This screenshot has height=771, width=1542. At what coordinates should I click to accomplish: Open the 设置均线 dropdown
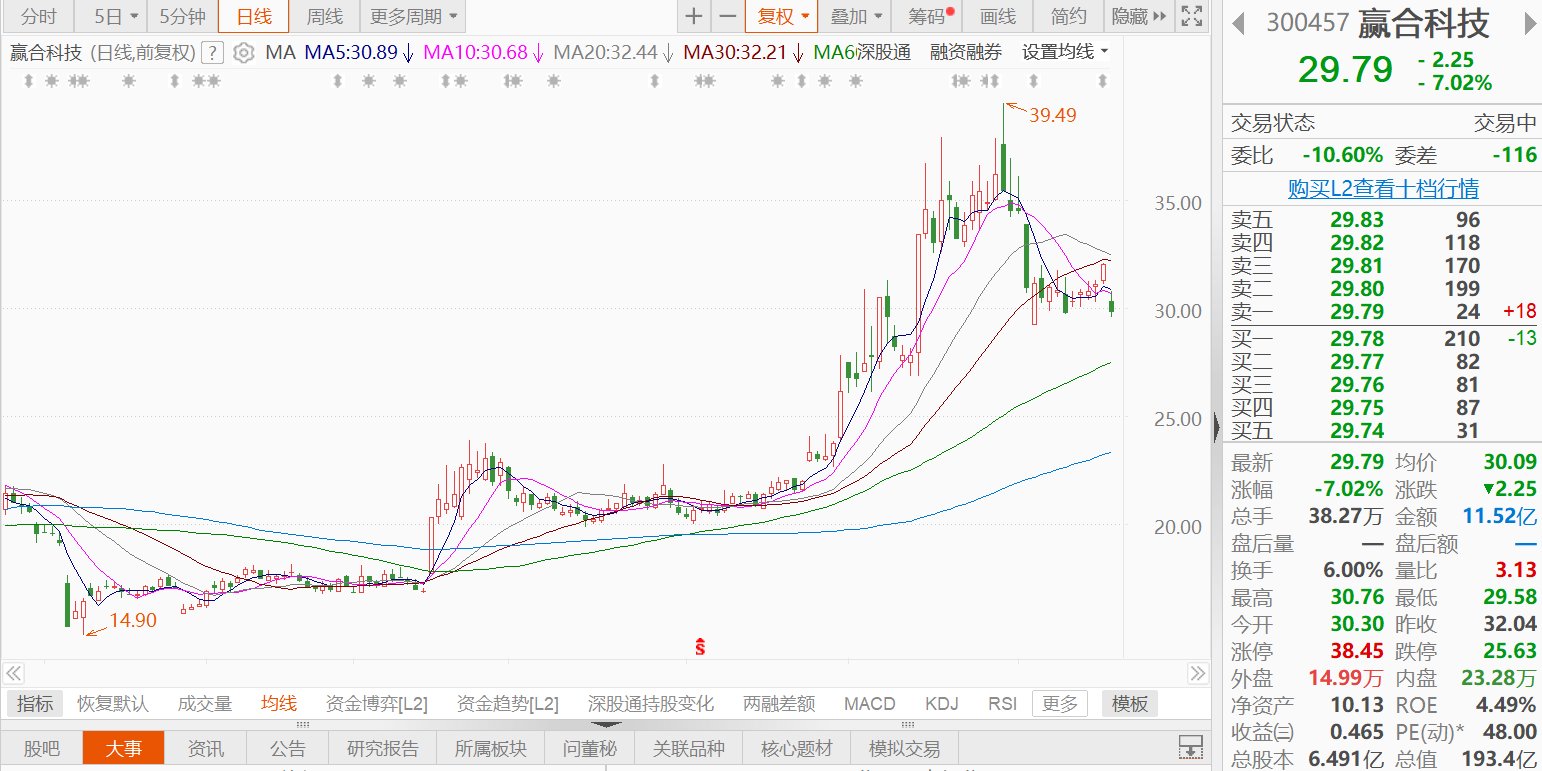coord(1065,52)
